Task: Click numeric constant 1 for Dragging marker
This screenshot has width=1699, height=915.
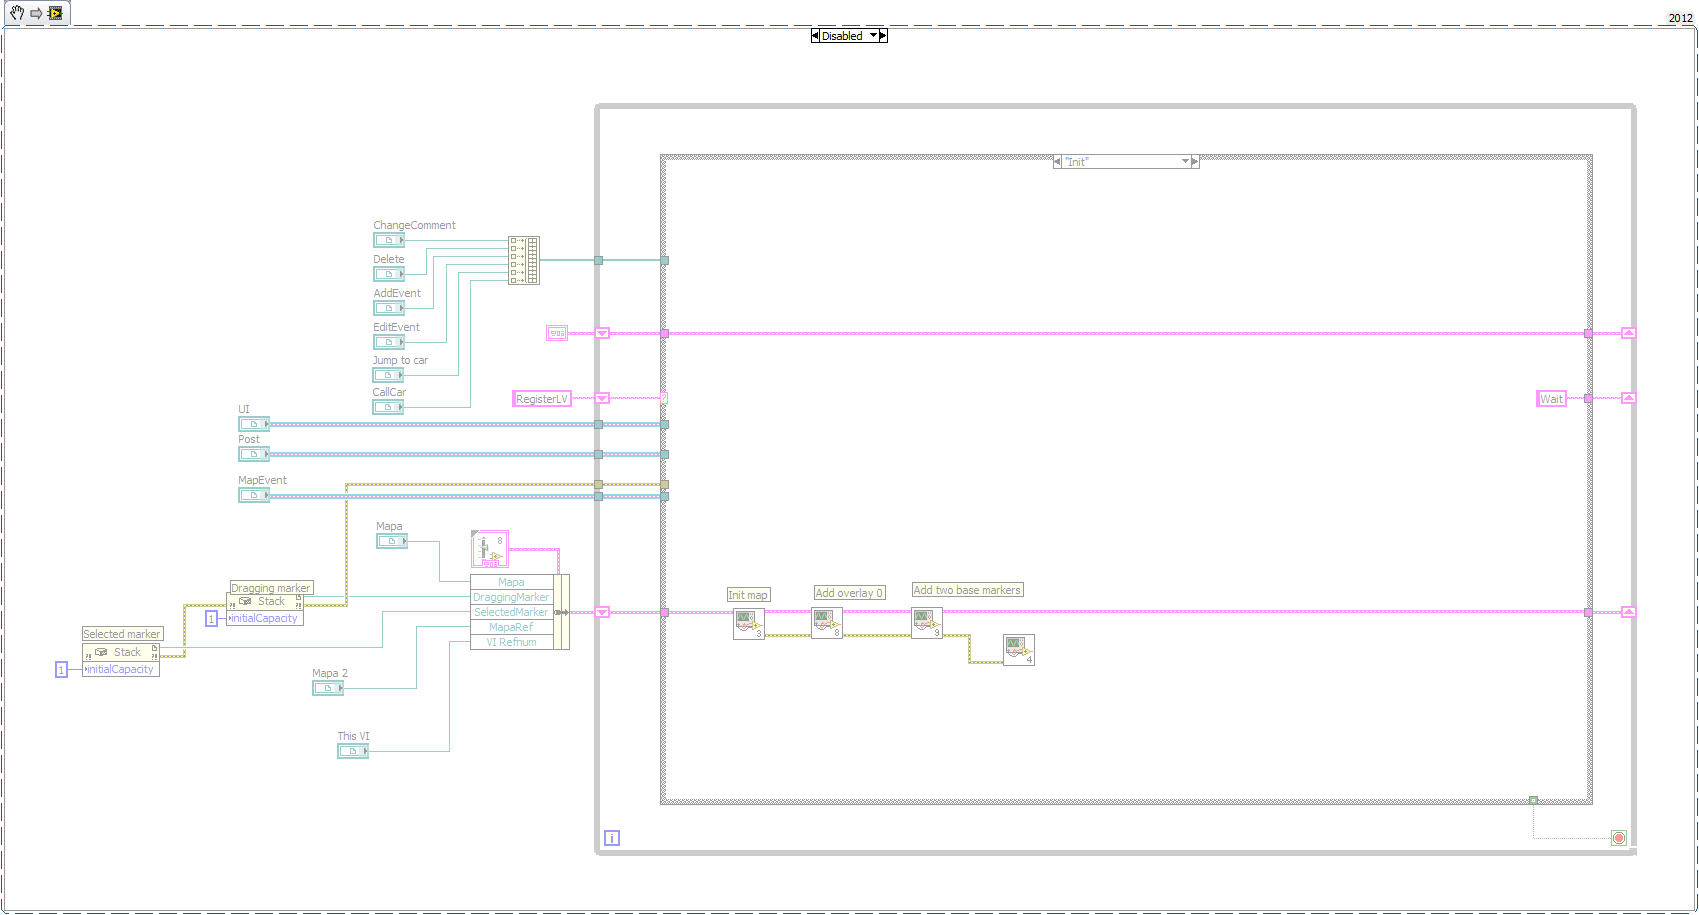Action: coord(211,619)
